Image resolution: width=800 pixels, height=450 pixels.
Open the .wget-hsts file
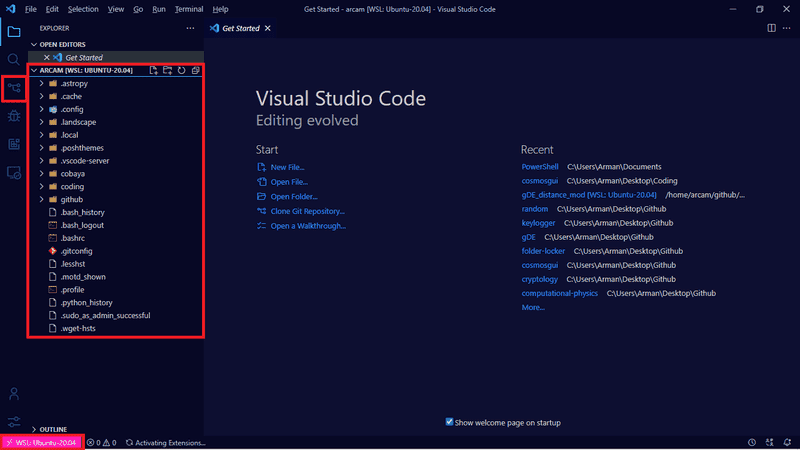click(78, 329)
